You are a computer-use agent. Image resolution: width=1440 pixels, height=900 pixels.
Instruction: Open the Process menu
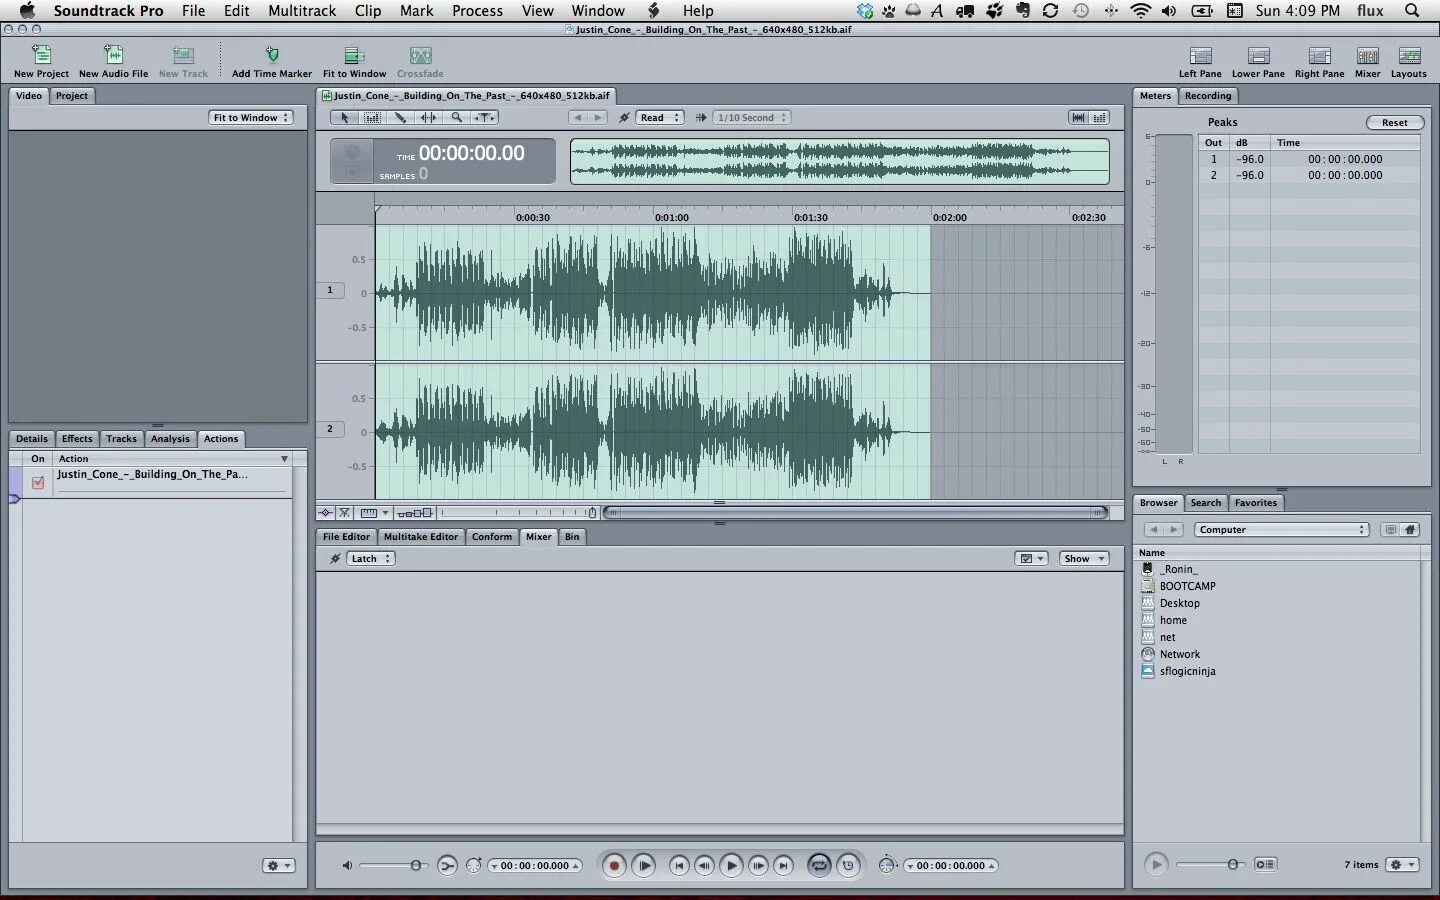(477, 11)
